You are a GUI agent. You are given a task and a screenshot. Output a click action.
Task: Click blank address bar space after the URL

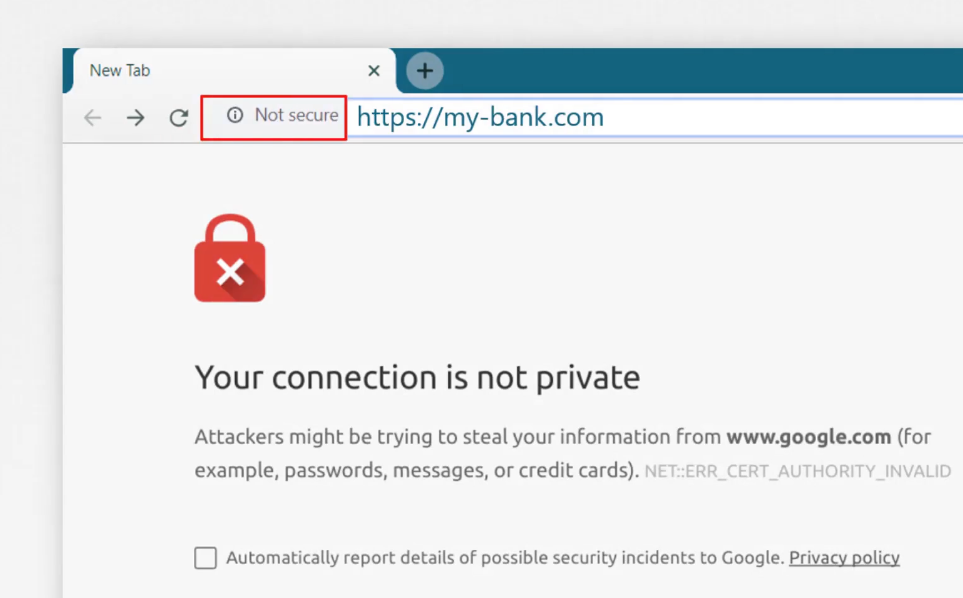click(x=780, y=117)
